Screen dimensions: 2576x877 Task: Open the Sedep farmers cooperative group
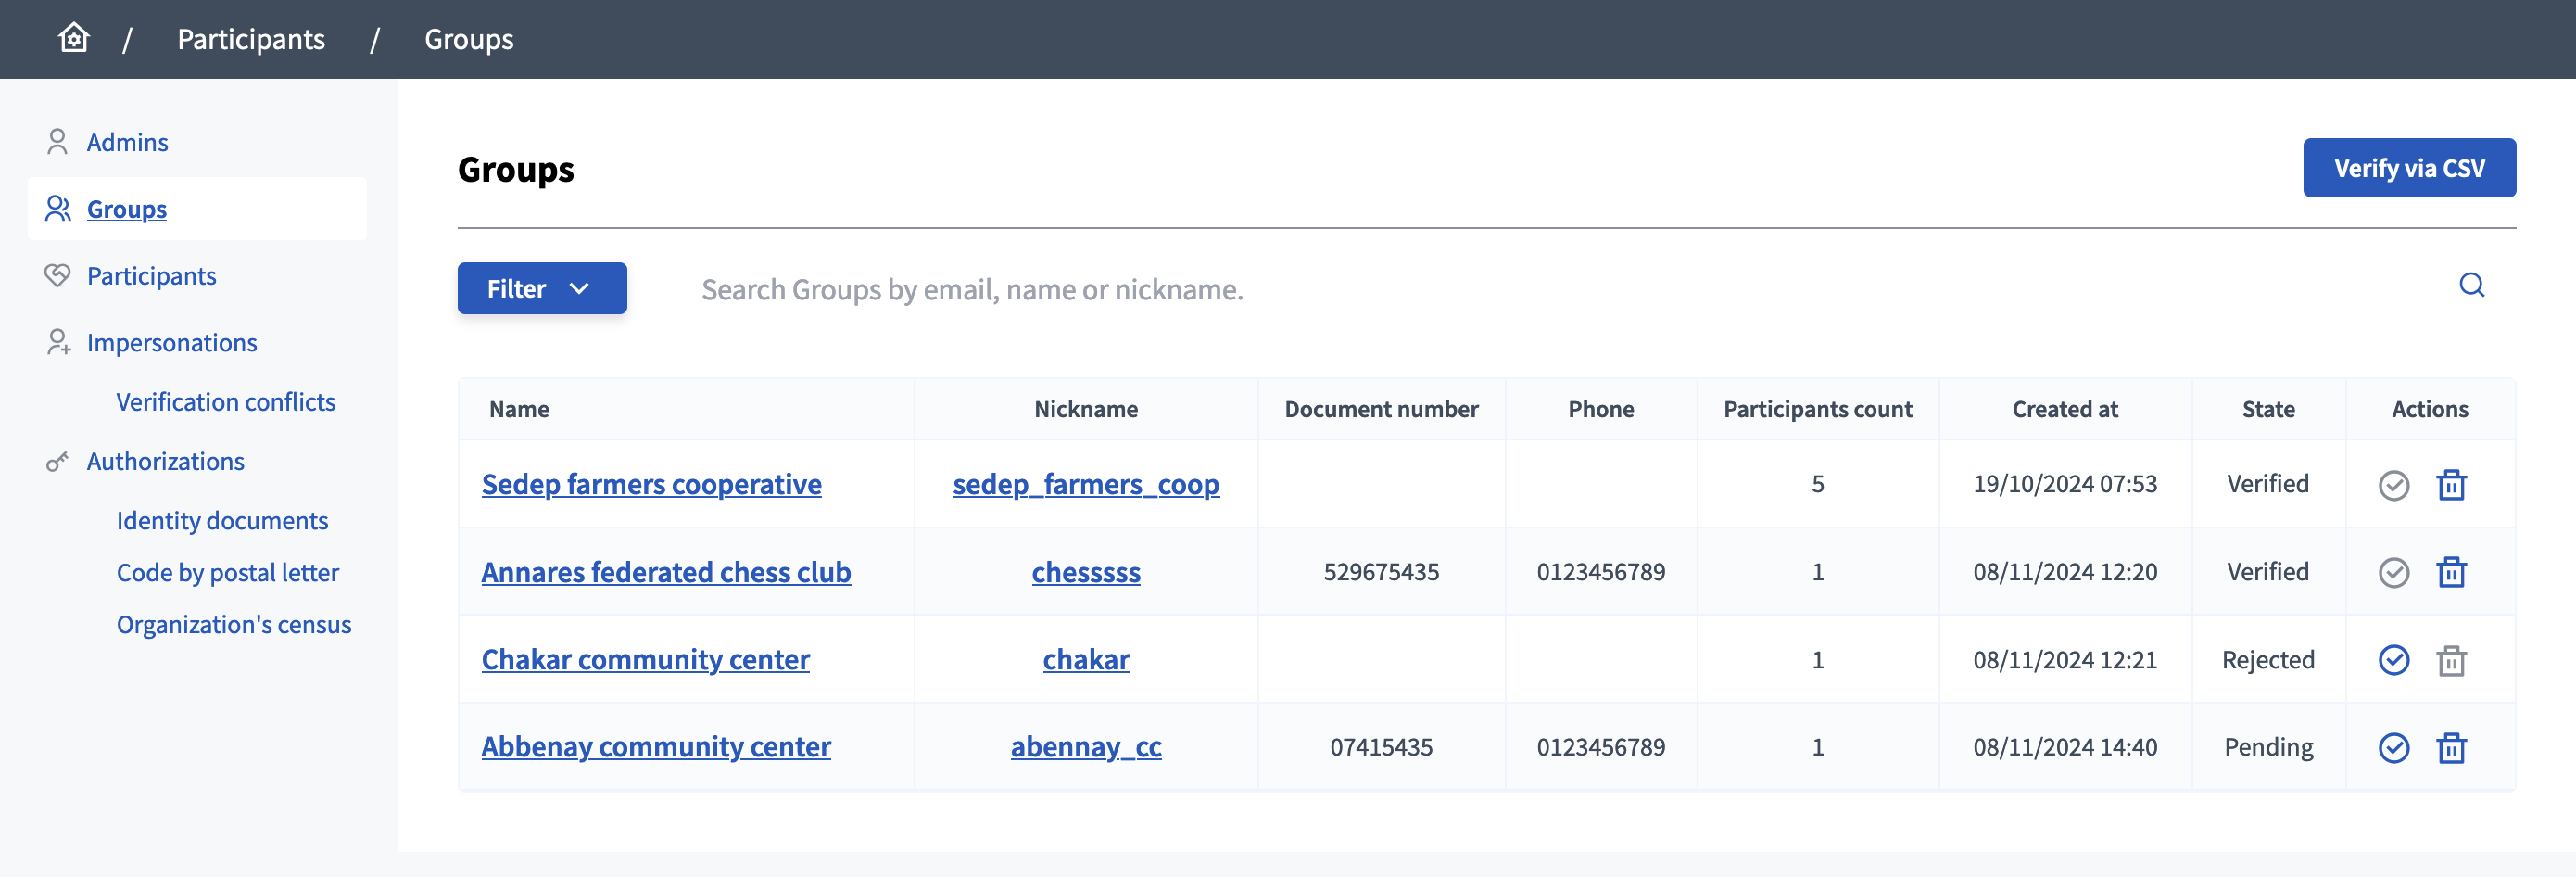point(651,483)
